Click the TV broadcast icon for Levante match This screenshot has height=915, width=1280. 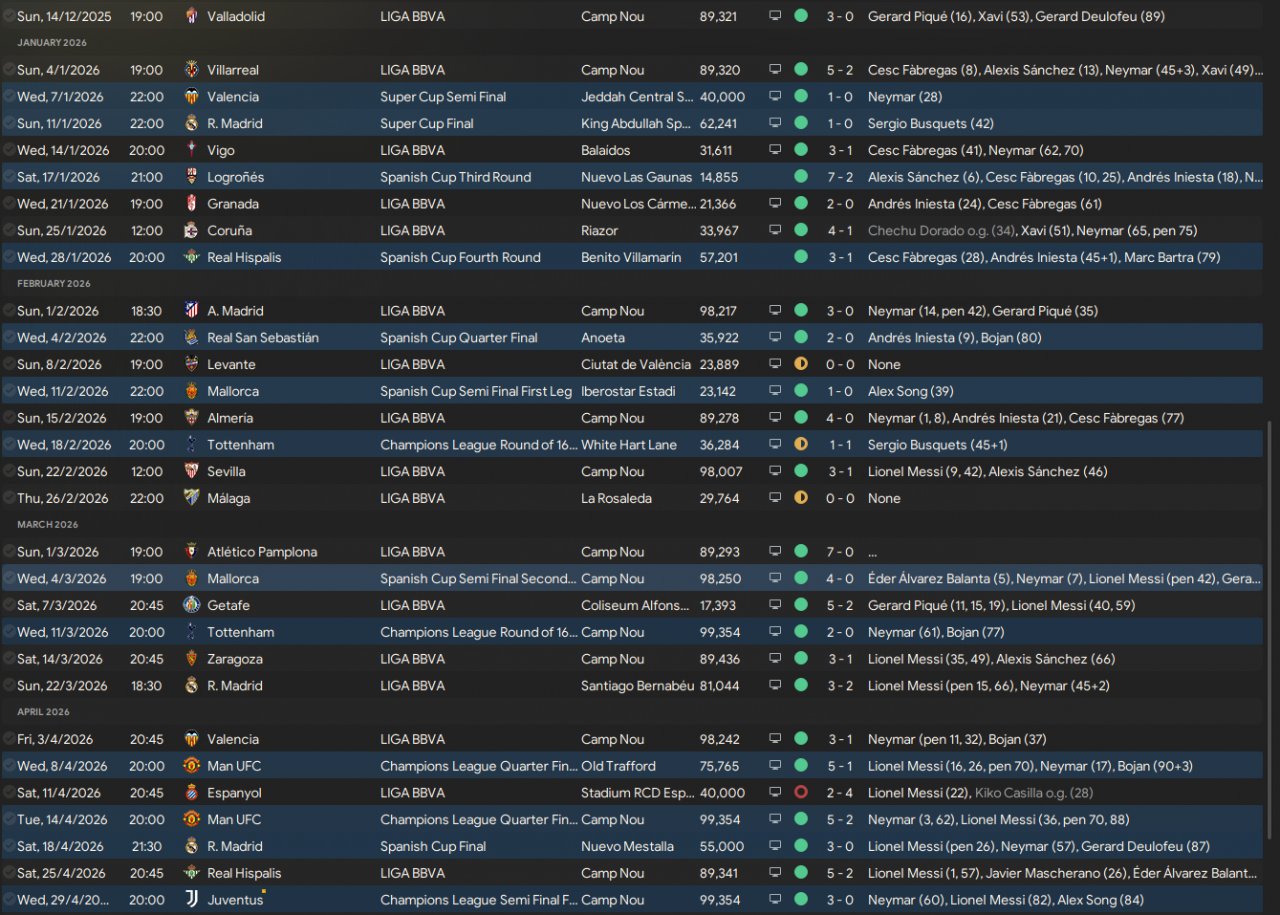point(775,365)
